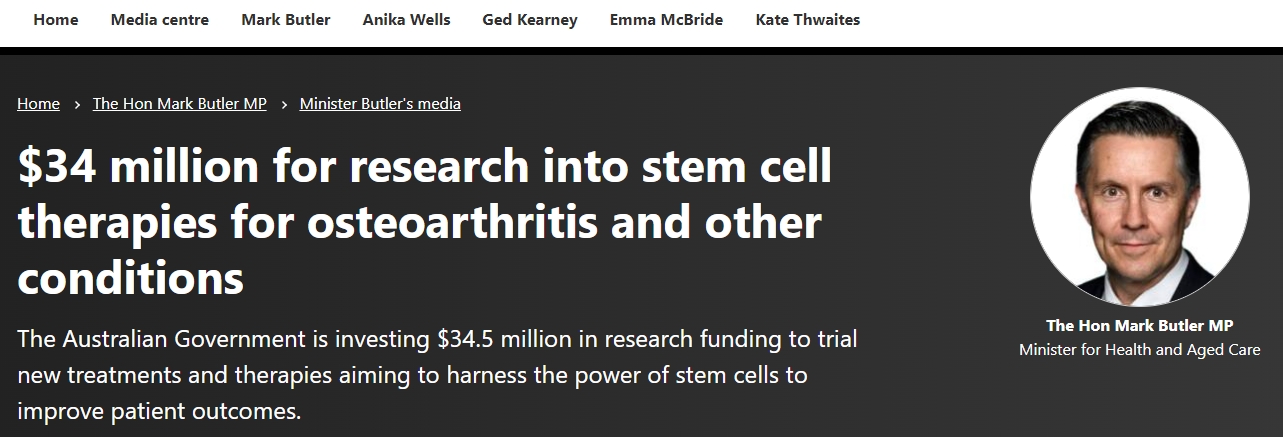Click the word 'conditions' in the headline
Viewport: 1283px width, 437px height.
(x=131, y=277)
